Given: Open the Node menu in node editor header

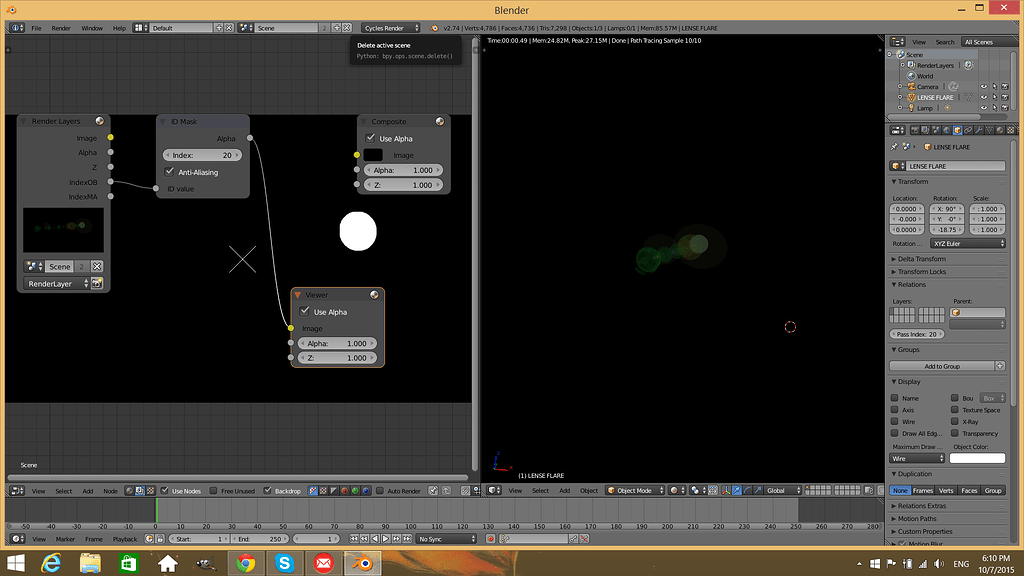Looking at the screenshot, I should click(x=110, y=490).
